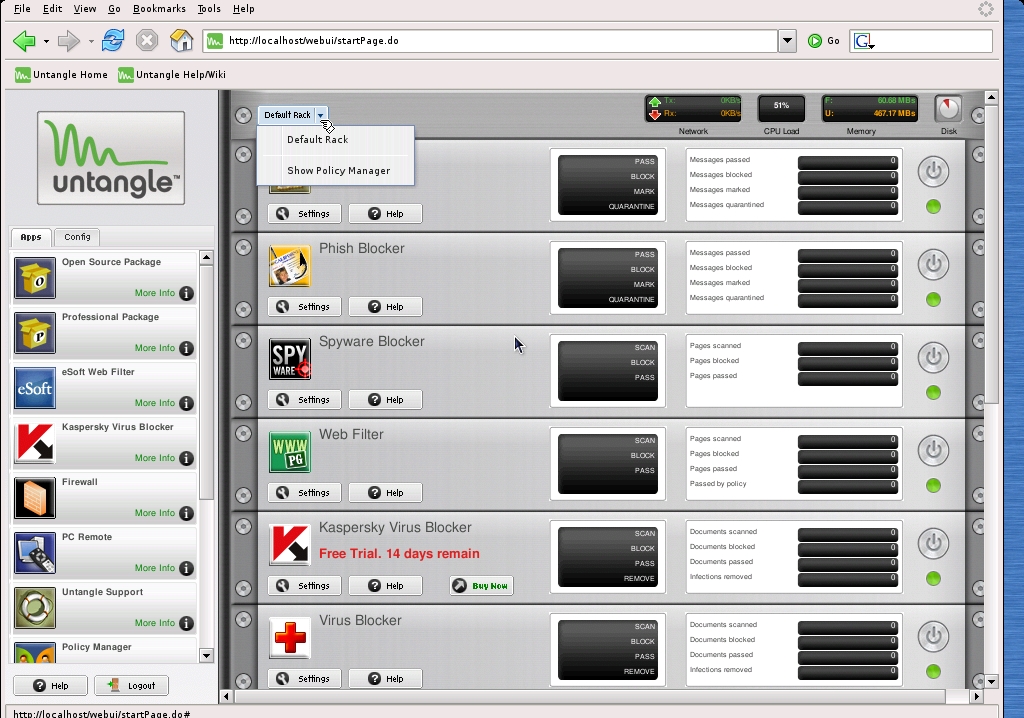The width and height of the screenshot is (1024, 718).
Task: Click the Logout button
Action: 132,685
